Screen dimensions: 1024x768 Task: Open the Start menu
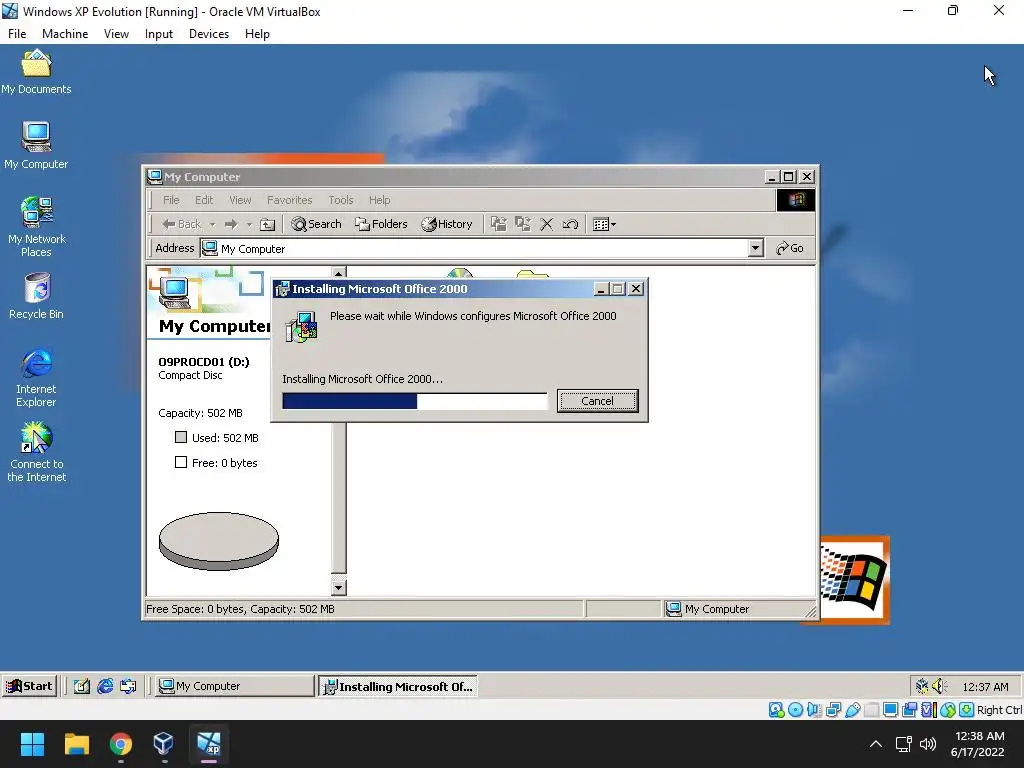(29, 686)
